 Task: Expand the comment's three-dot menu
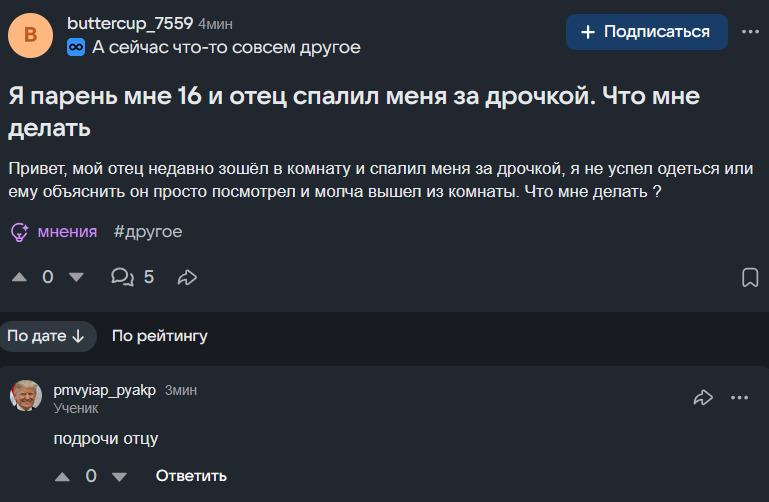click(x=739, y=398)
